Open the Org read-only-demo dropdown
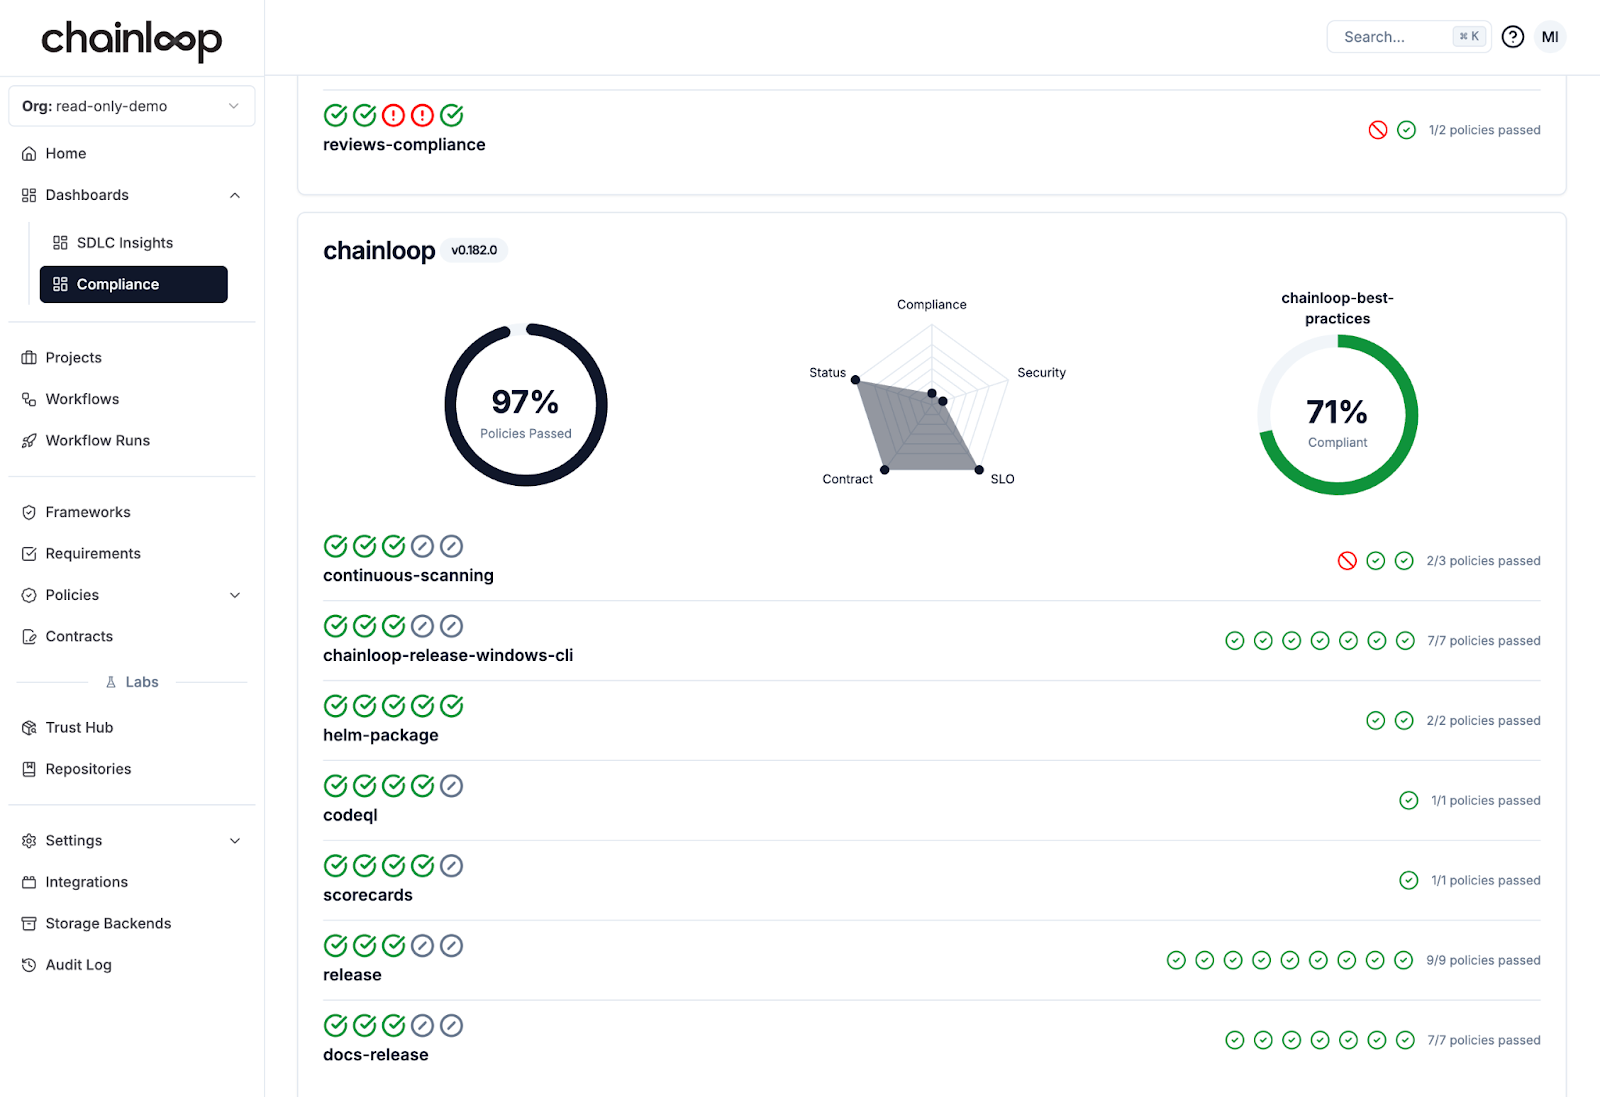 click(131, 106)
